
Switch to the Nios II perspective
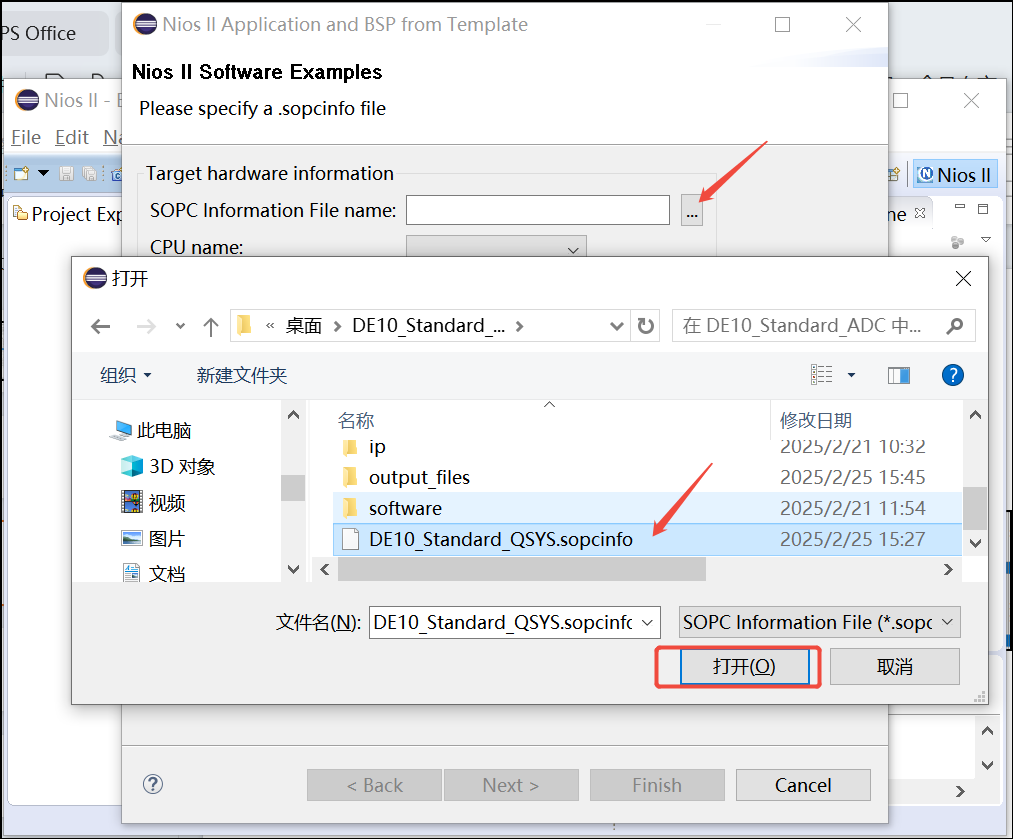point(955,175)
